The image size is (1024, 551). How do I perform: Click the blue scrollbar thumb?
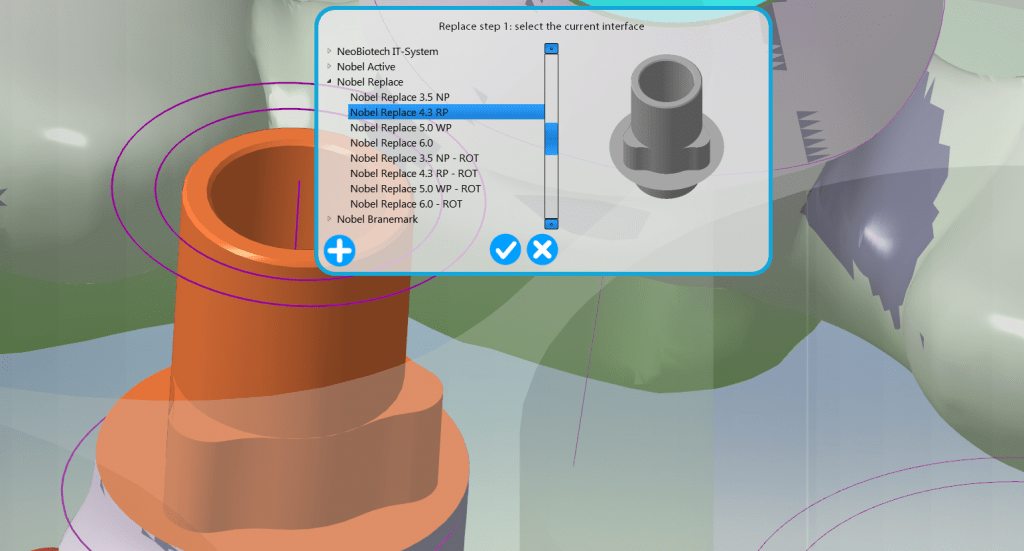[x=551, y=138]
